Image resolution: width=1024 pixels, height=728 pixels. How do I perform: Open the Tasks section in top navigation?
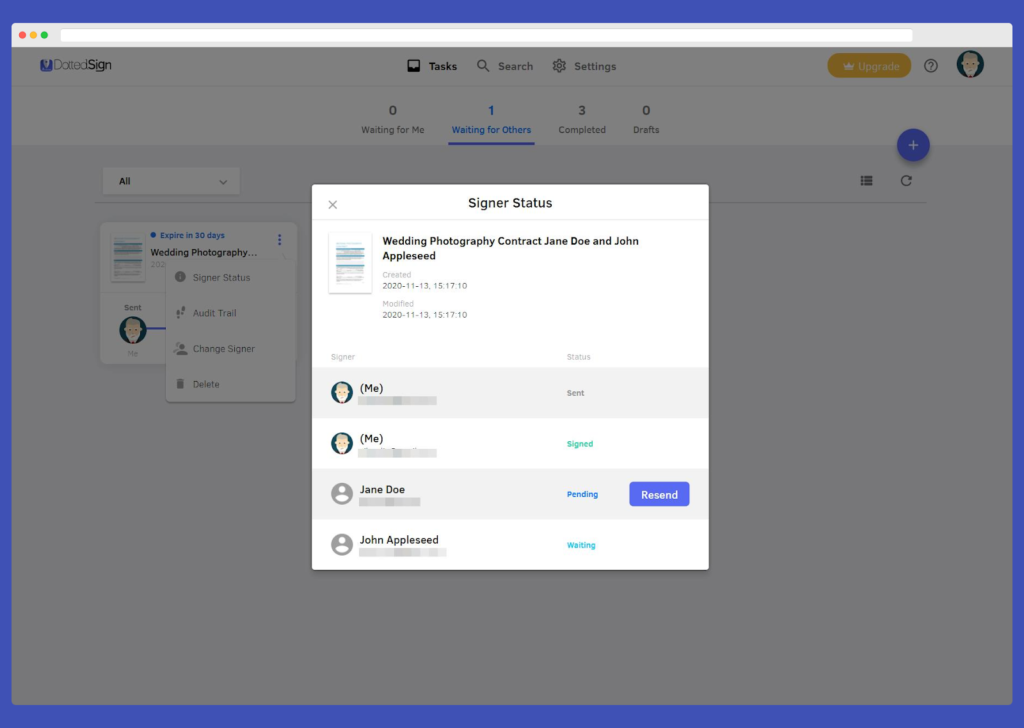[431, 66]
